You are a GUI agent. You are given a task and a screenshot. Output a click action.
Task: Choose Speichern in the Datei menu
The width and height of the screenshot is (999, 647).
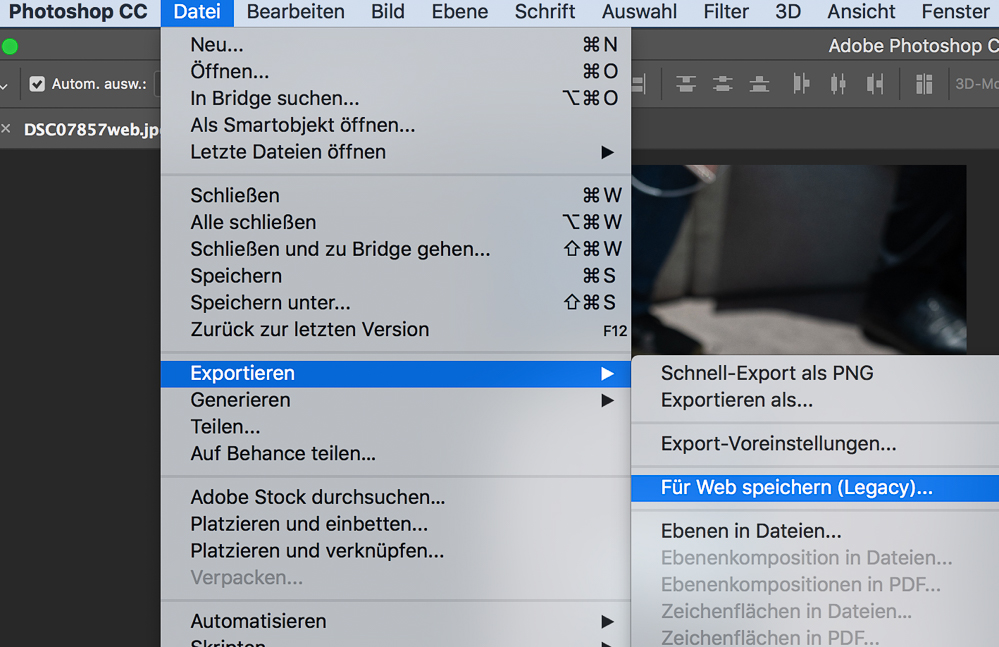click(396, 276)
